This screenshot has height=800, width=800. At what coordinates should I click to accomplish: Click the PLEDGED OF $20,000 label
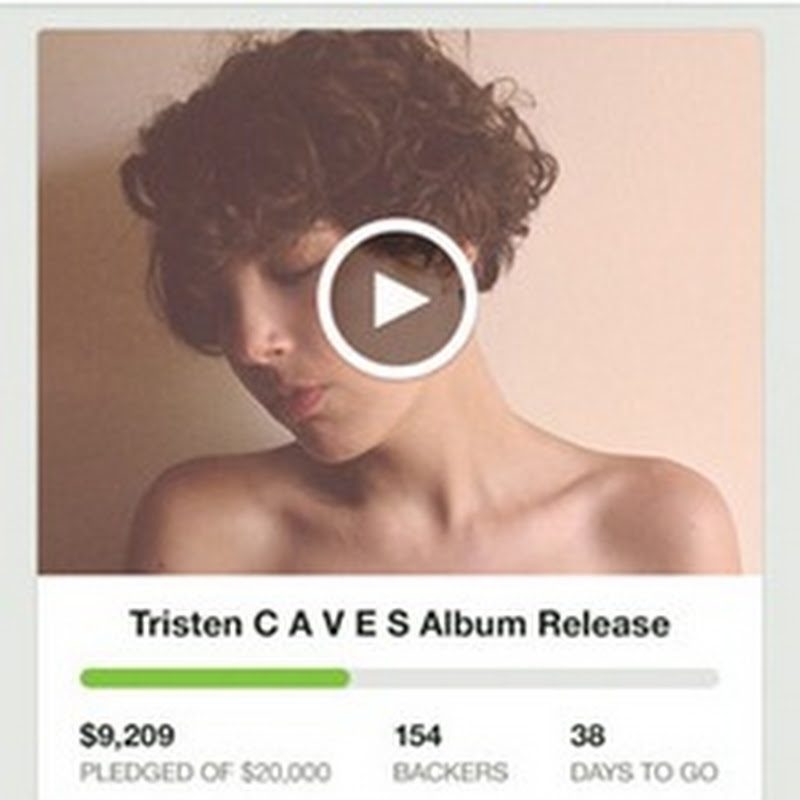point(205,772)
